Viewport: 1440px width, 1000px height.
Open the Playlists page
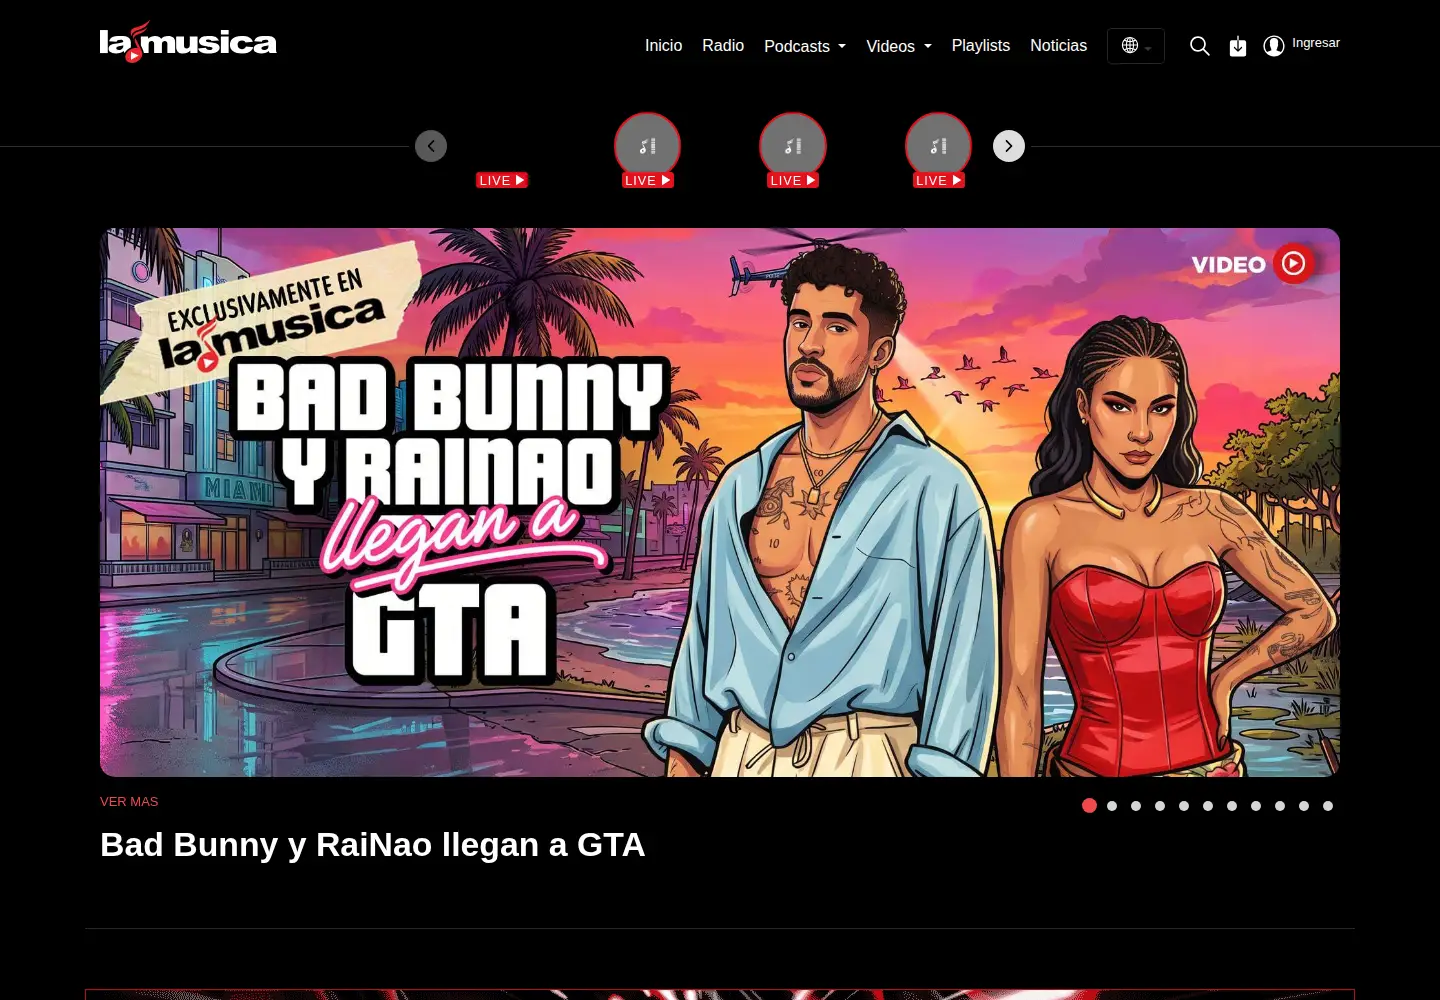pyautogui.click(x=981, y=46)
